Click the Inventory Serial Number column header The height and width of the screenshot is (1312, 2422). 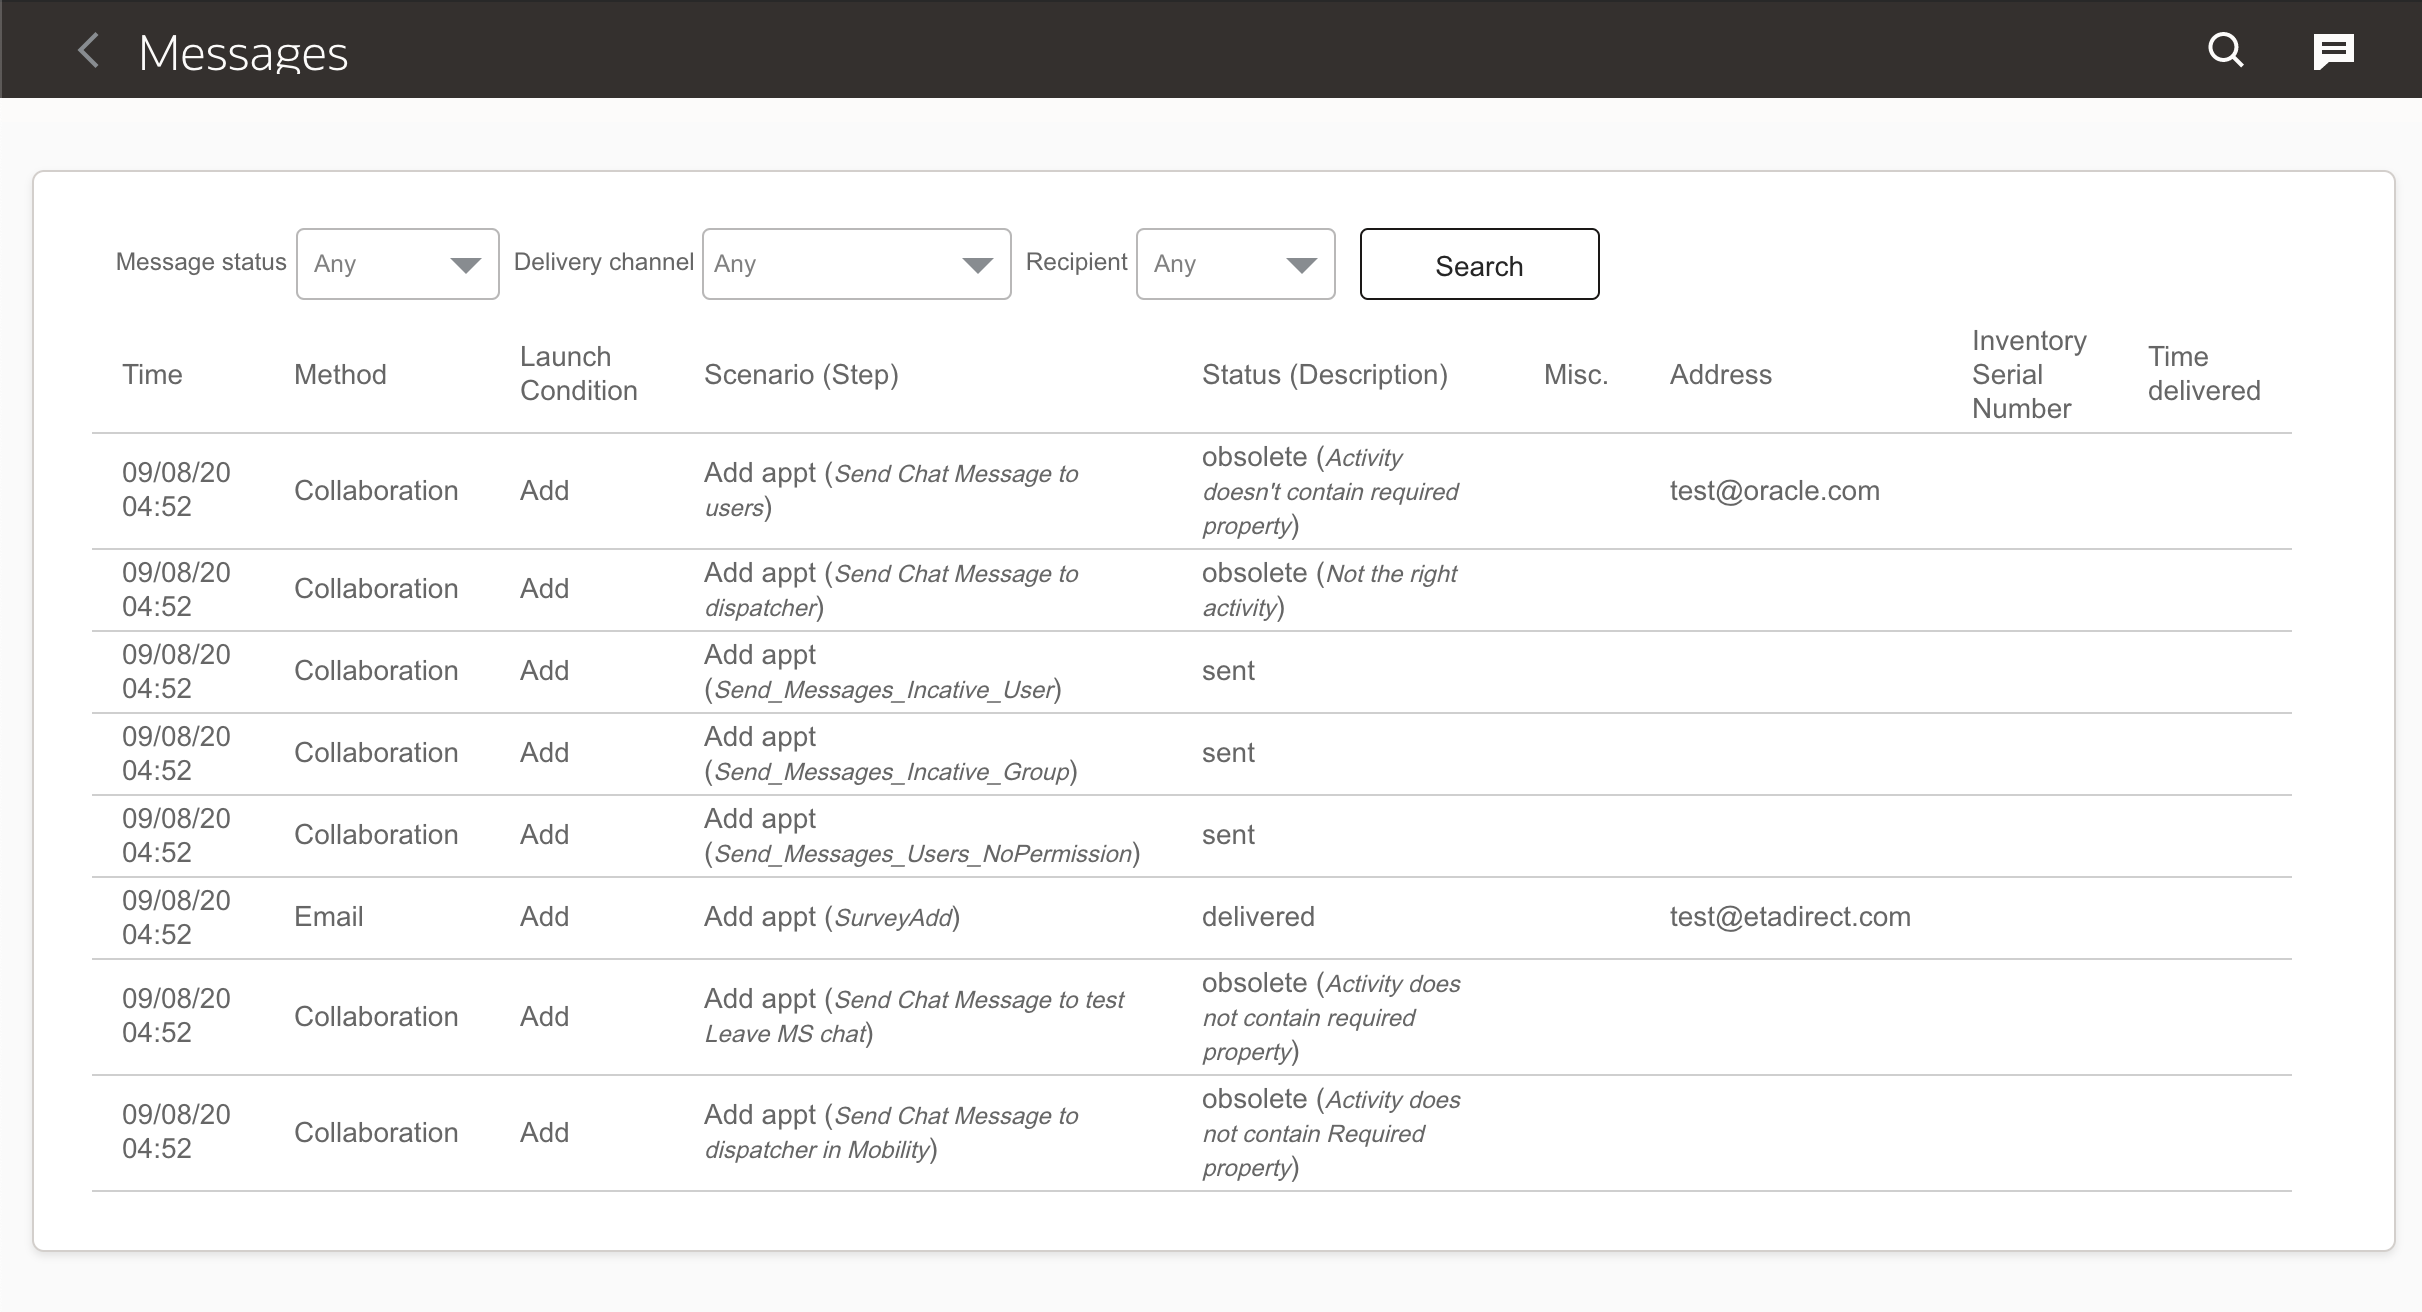point(2027,374)
